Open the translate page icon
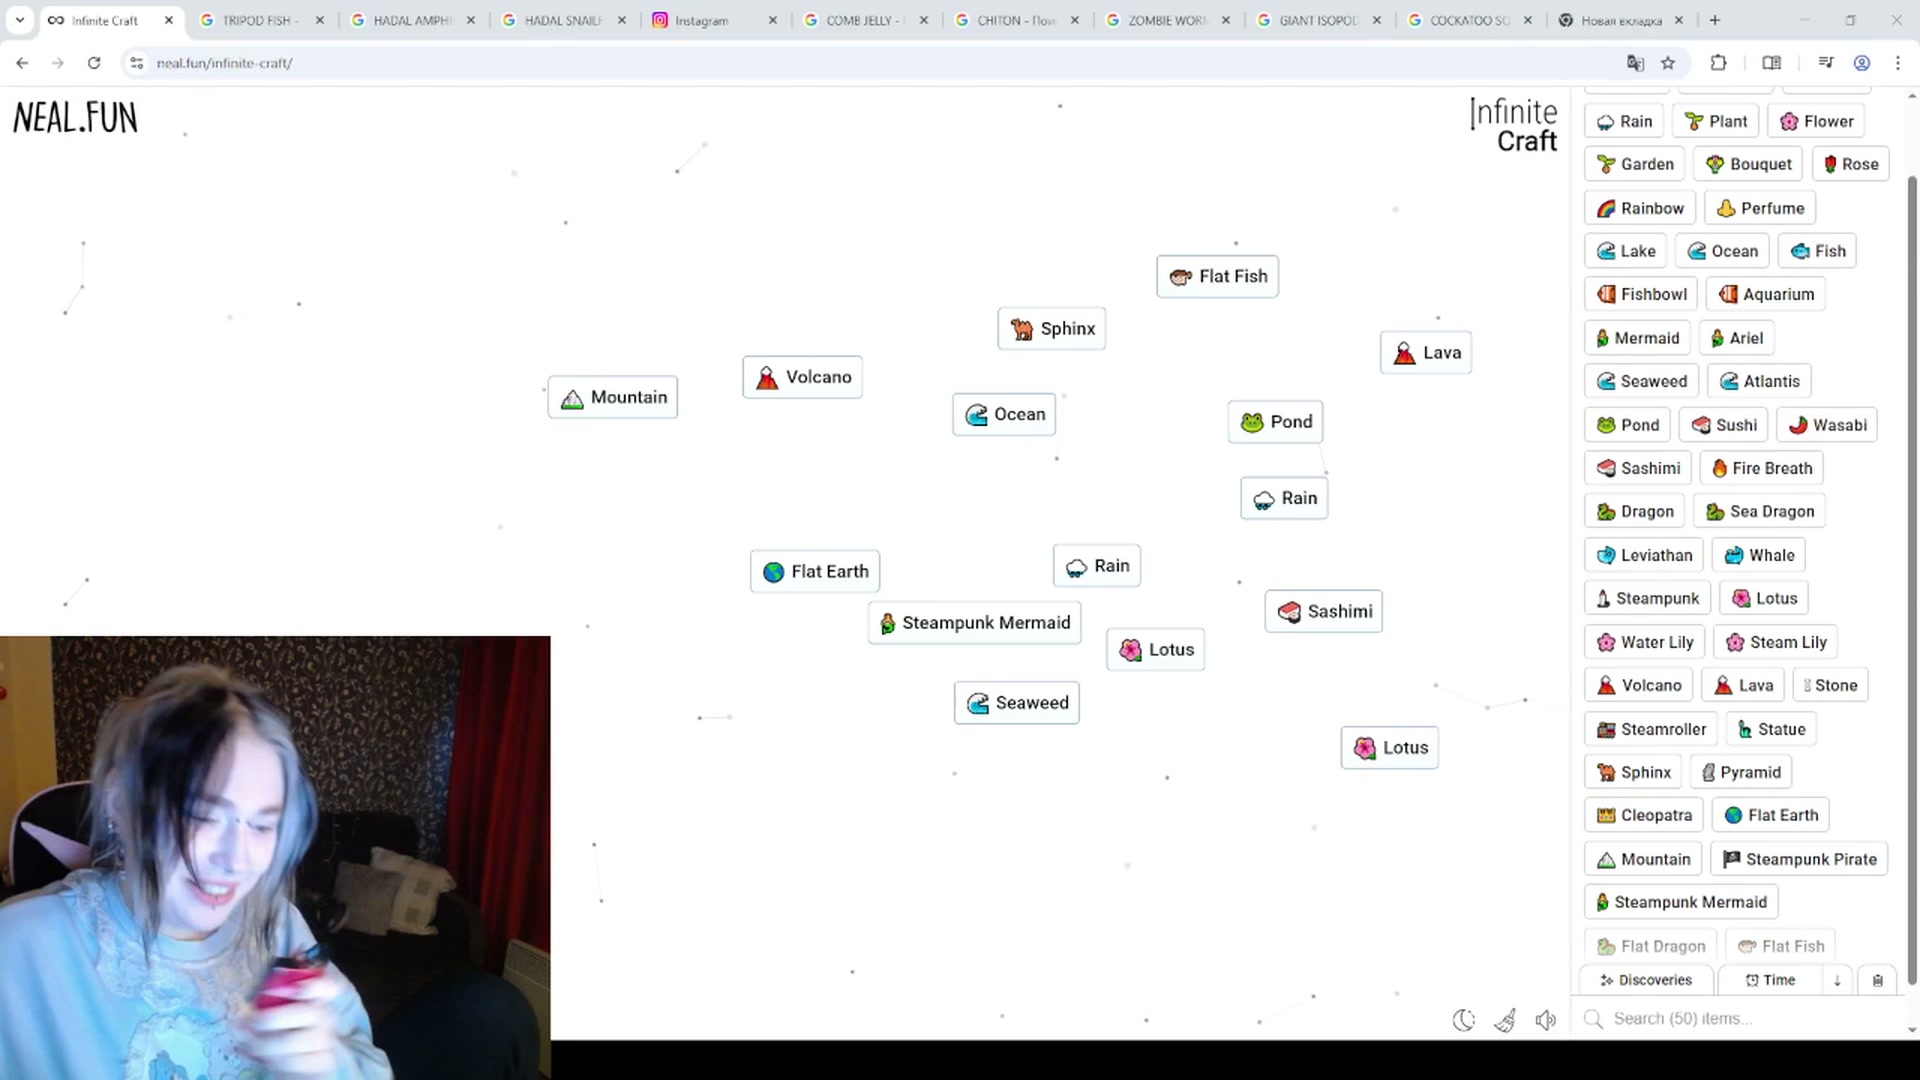The height and width of the screenshot is (1080, 1920). pos(1635,63)
